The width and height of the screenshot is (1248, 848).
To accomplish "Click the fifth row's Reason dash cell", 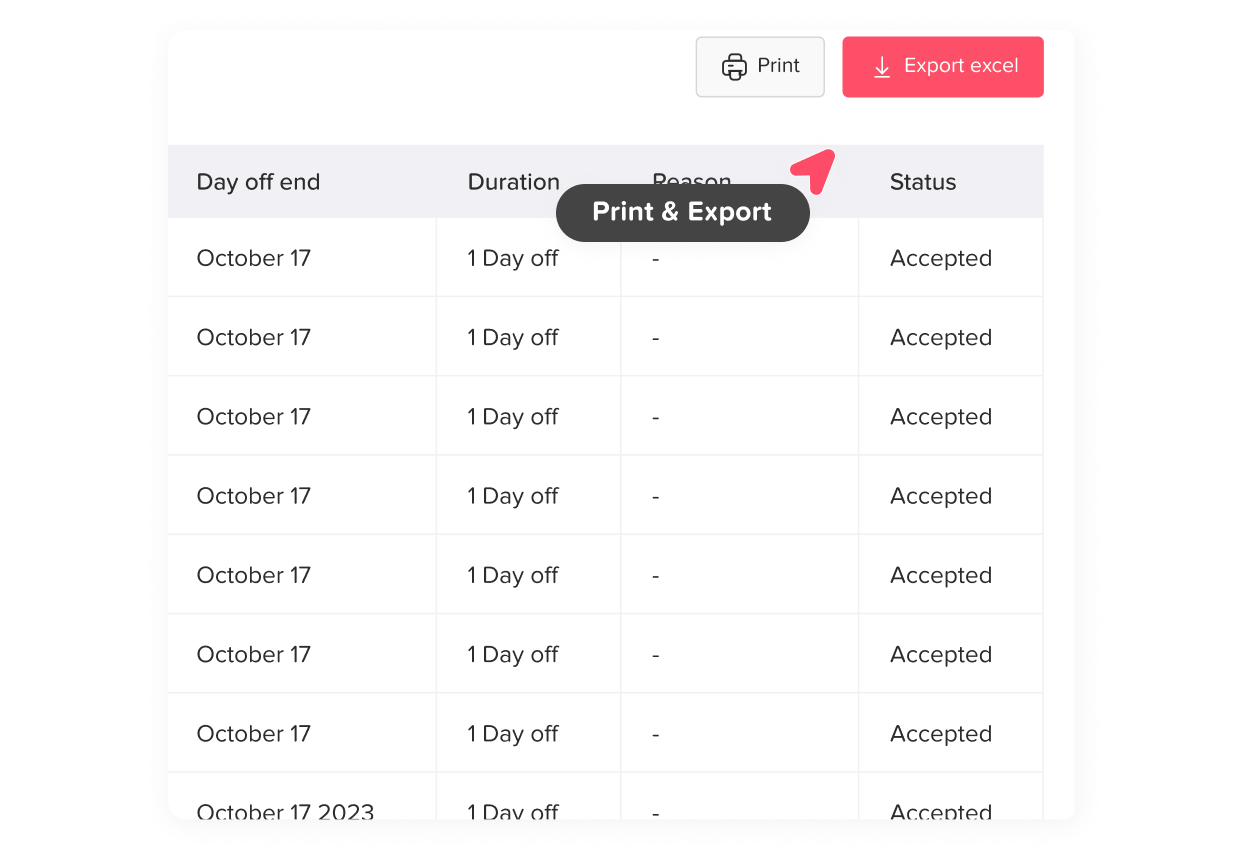I will click(656, 576).
